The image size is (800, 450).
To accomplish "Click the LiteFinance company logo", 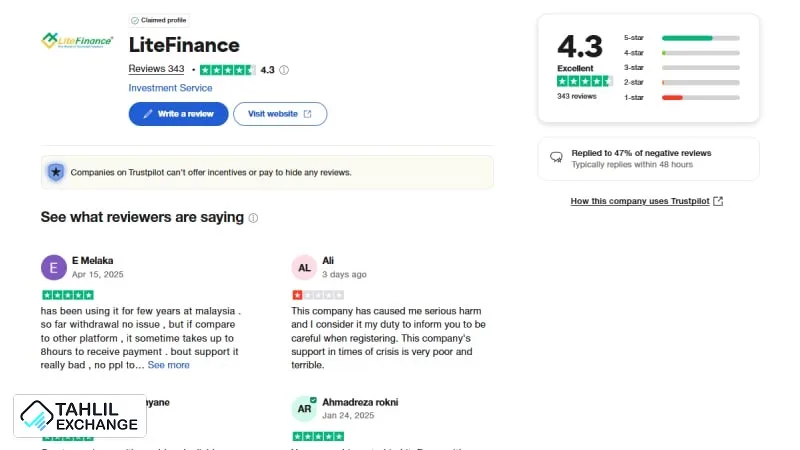I will click(77, 40).
